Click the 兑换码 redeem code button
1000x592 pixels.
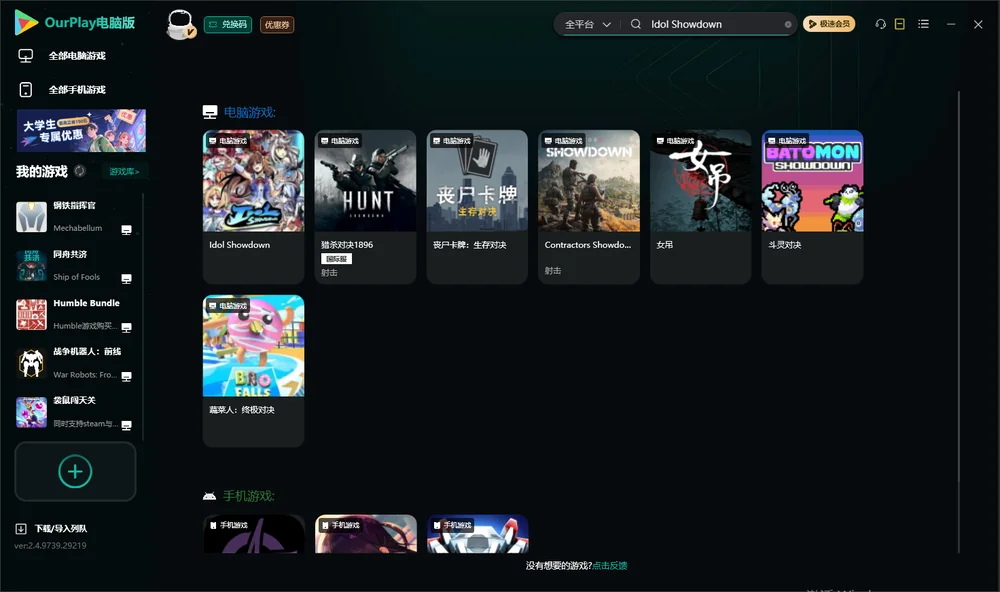tap(228, 24)
